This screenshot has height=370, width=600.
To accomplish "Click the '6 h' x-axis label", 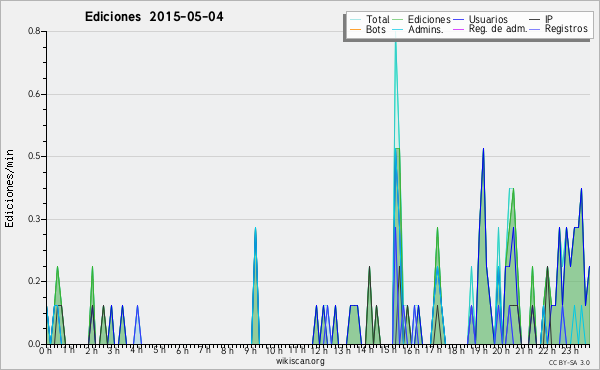I will point(183,351).
